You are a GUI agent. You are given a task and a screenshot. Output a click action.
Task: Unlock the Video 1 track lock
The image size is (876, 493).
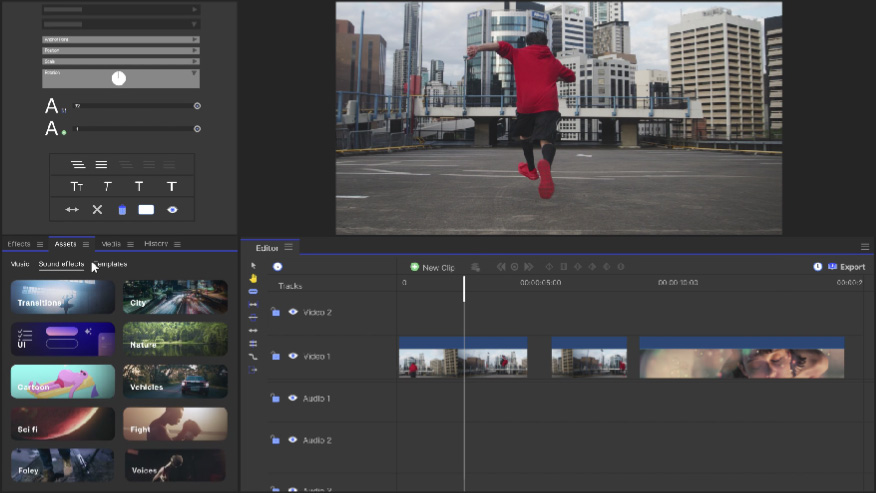(x=275, y=356)
